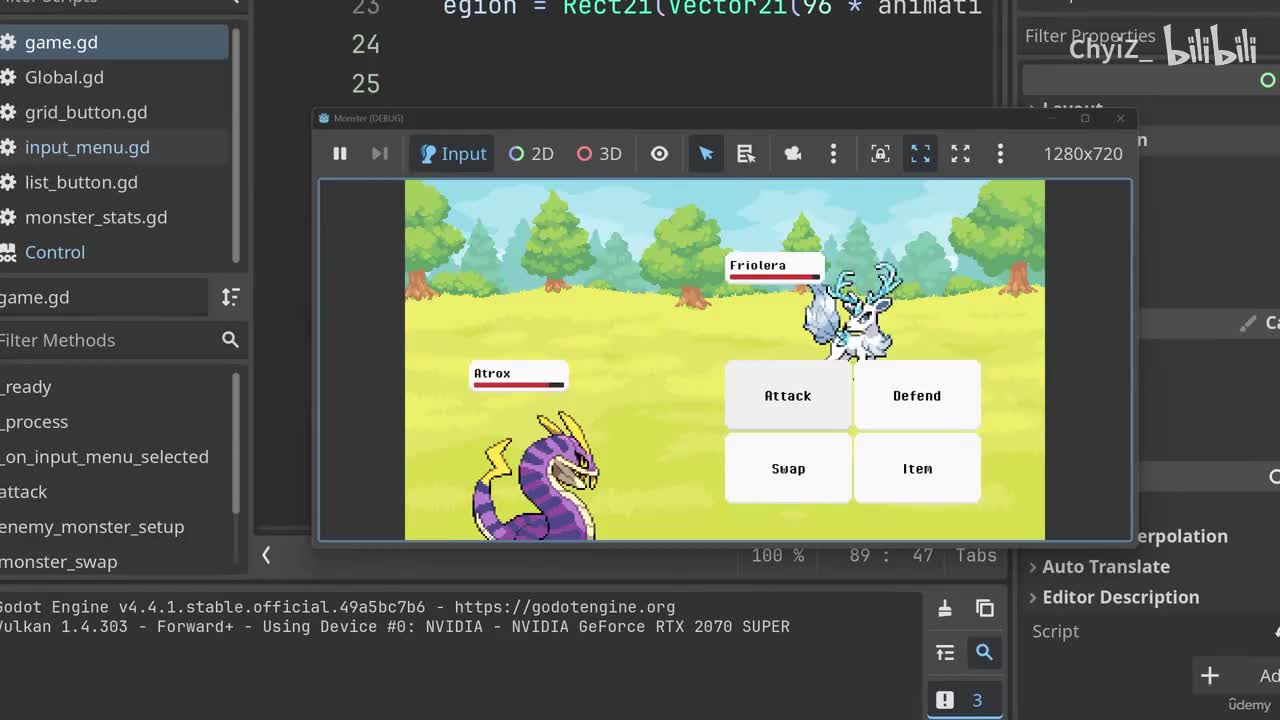1280x720 pixels.
Task: Click the Tabs indentation indicator
Action: click(x=976, y=555)
